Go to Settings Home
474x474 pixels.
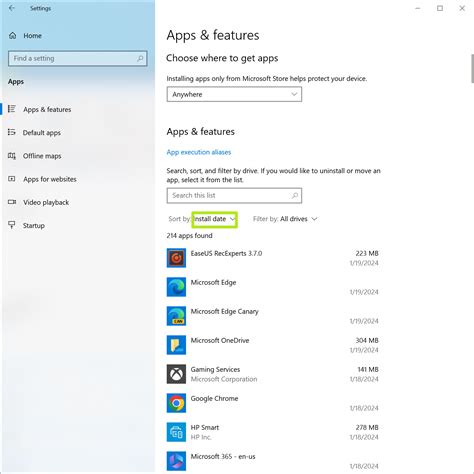pyautogui.click(x=32, y=36)
